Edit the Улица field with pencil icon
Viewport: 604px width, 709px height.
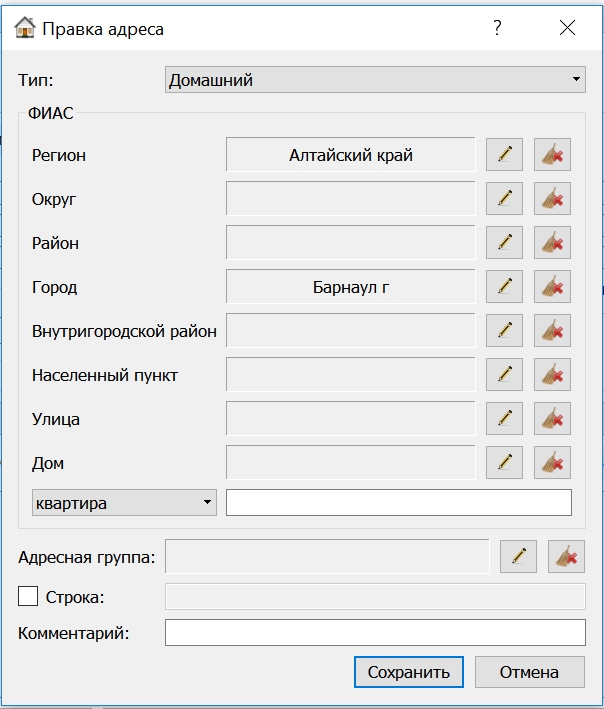(x=504, y=418)
